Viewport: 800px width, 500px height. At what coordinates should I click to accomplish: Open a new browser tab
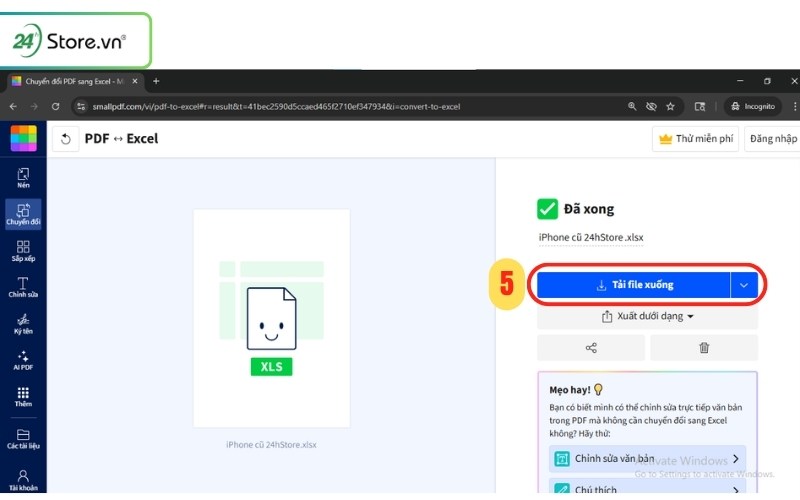156,81
